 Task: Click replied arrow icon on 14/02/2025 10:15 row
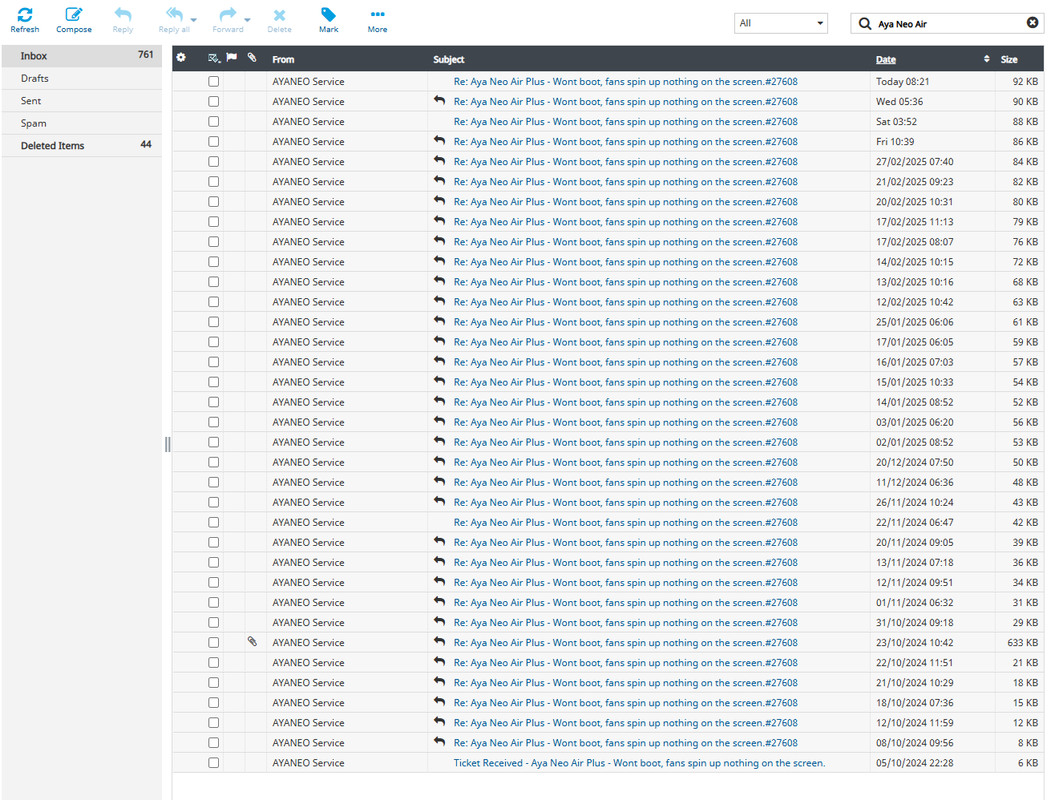point(439,260)
